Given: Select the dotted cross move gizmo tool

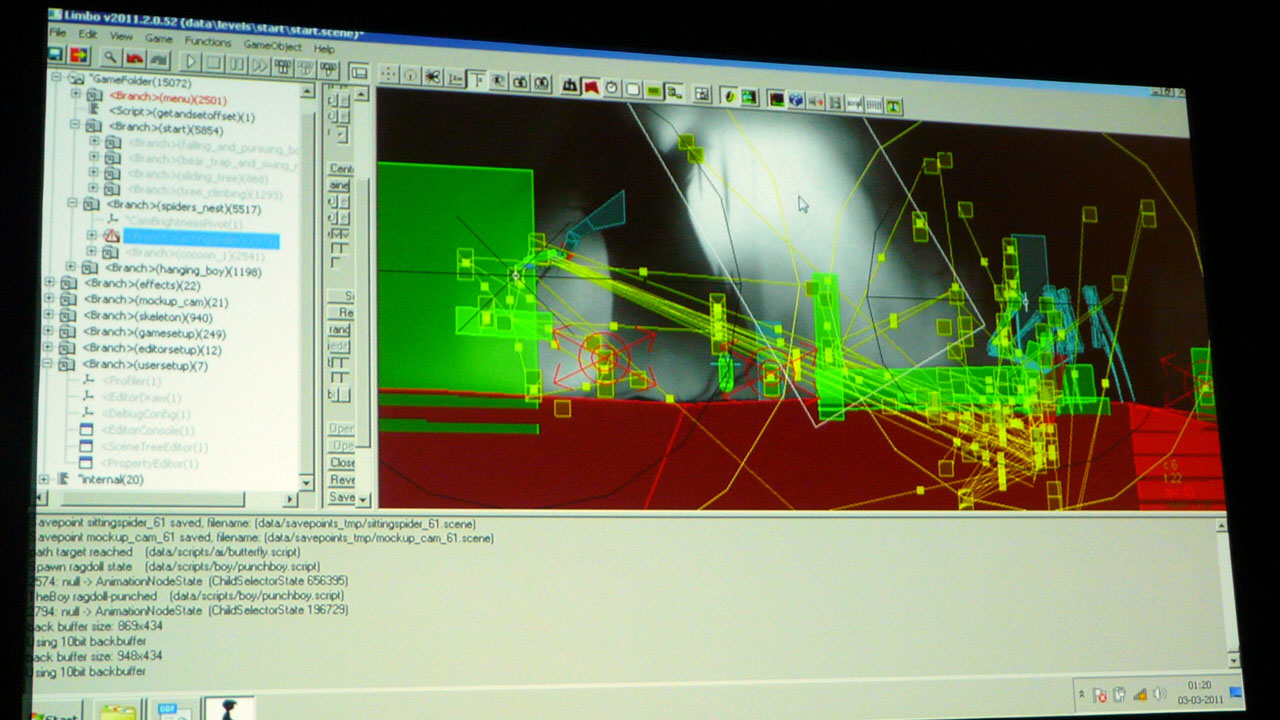Looking at the screenshot, I should (x=388, y=73).
